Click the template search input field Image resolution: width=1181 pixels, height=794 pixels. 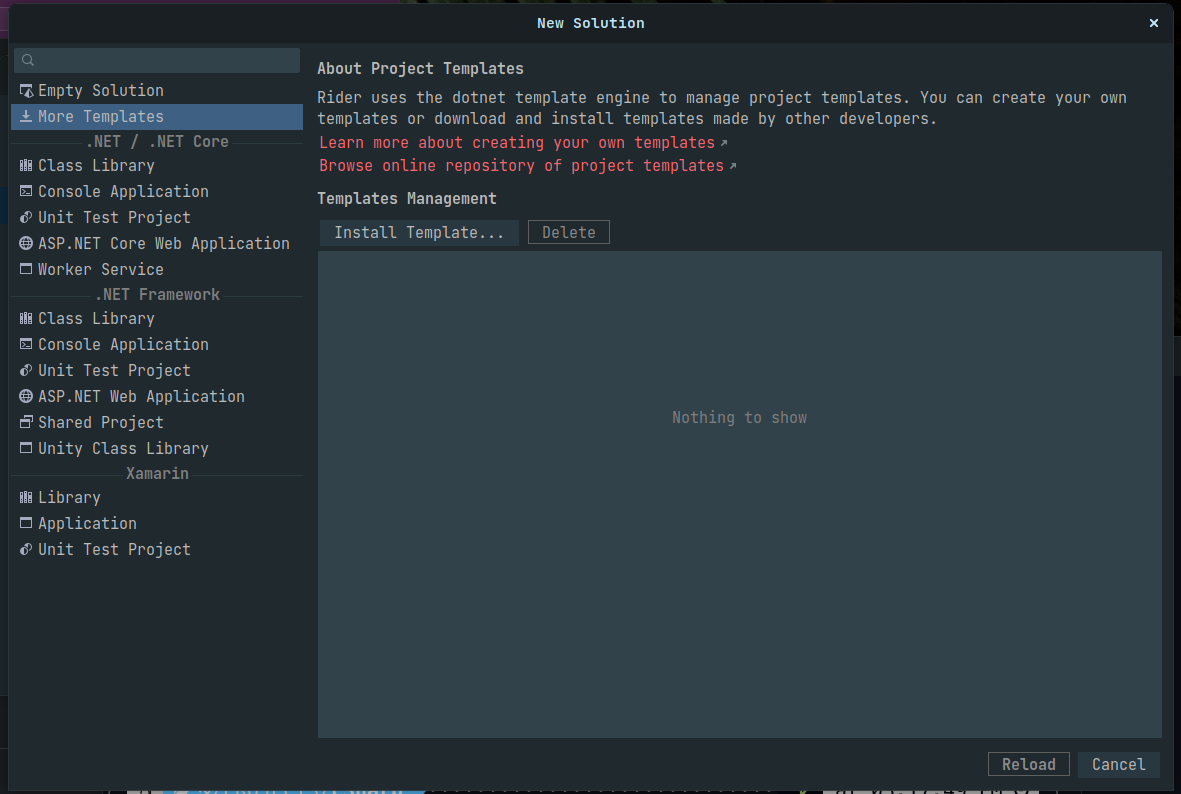(x=157, y=60)
